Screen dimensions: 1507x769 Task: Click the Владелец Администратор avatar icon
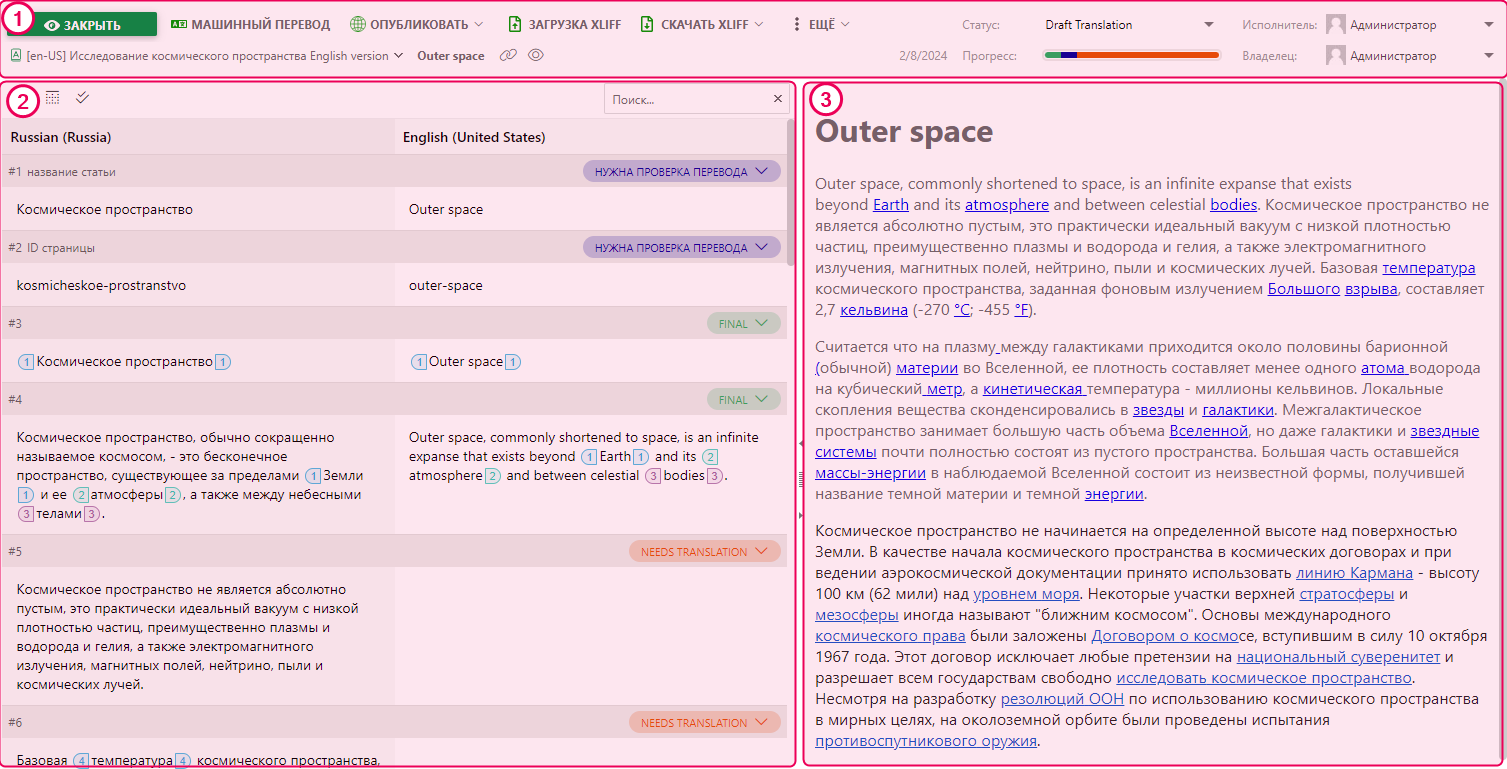point(1335,56)
